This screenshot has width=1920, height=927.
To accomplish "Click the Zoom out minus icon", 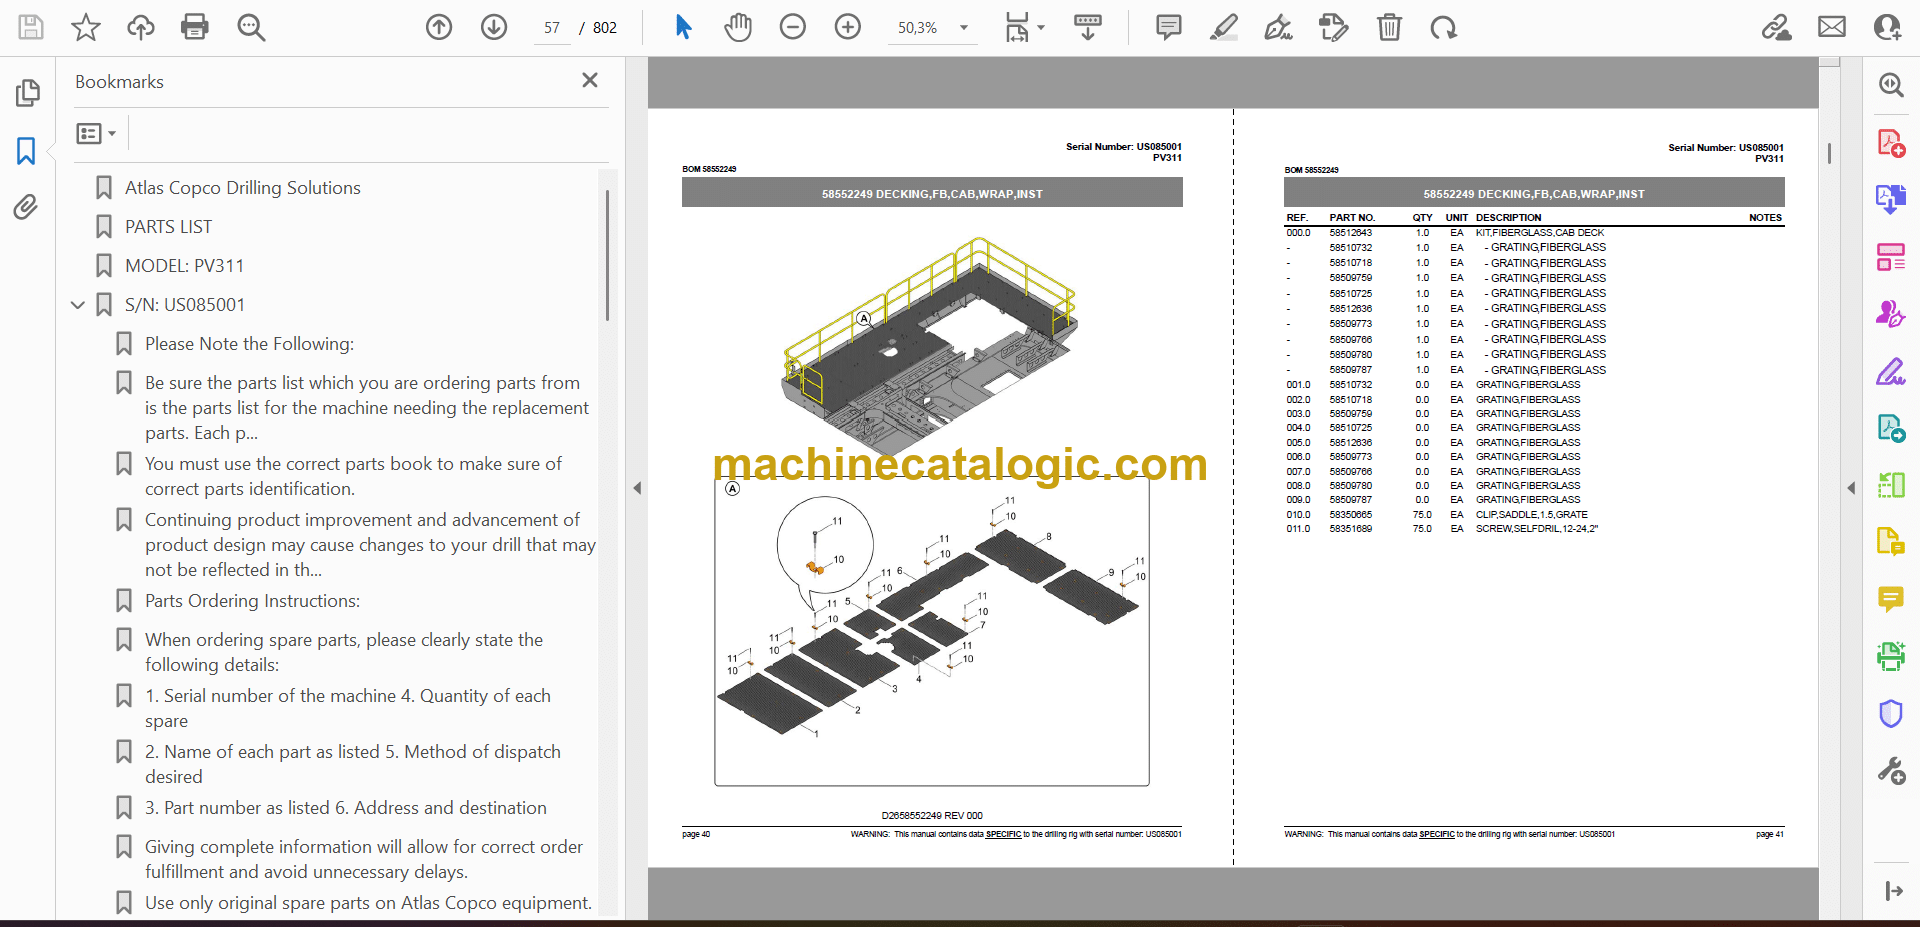I will click(x=793, y=27).
